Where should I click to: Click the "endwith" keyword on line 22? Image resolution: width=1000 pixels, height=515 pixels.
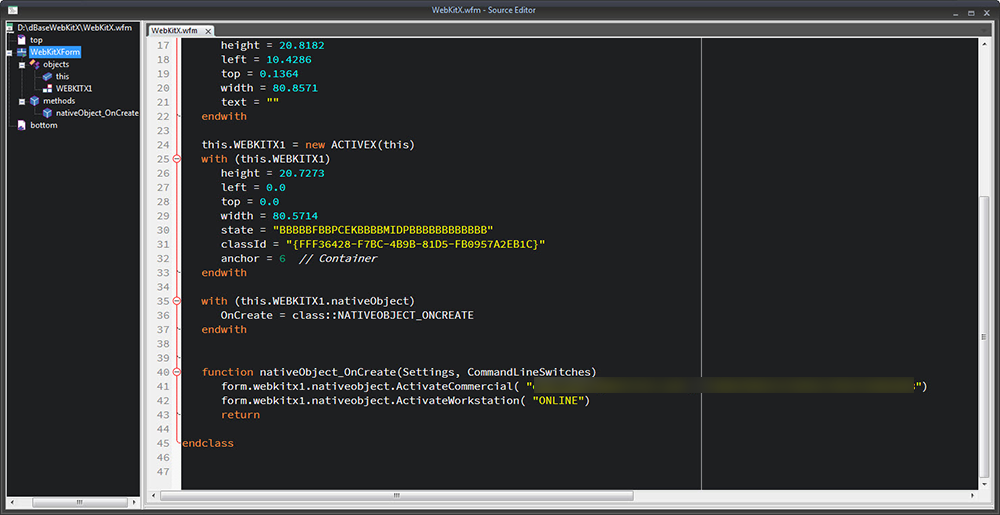click(224, 116)
